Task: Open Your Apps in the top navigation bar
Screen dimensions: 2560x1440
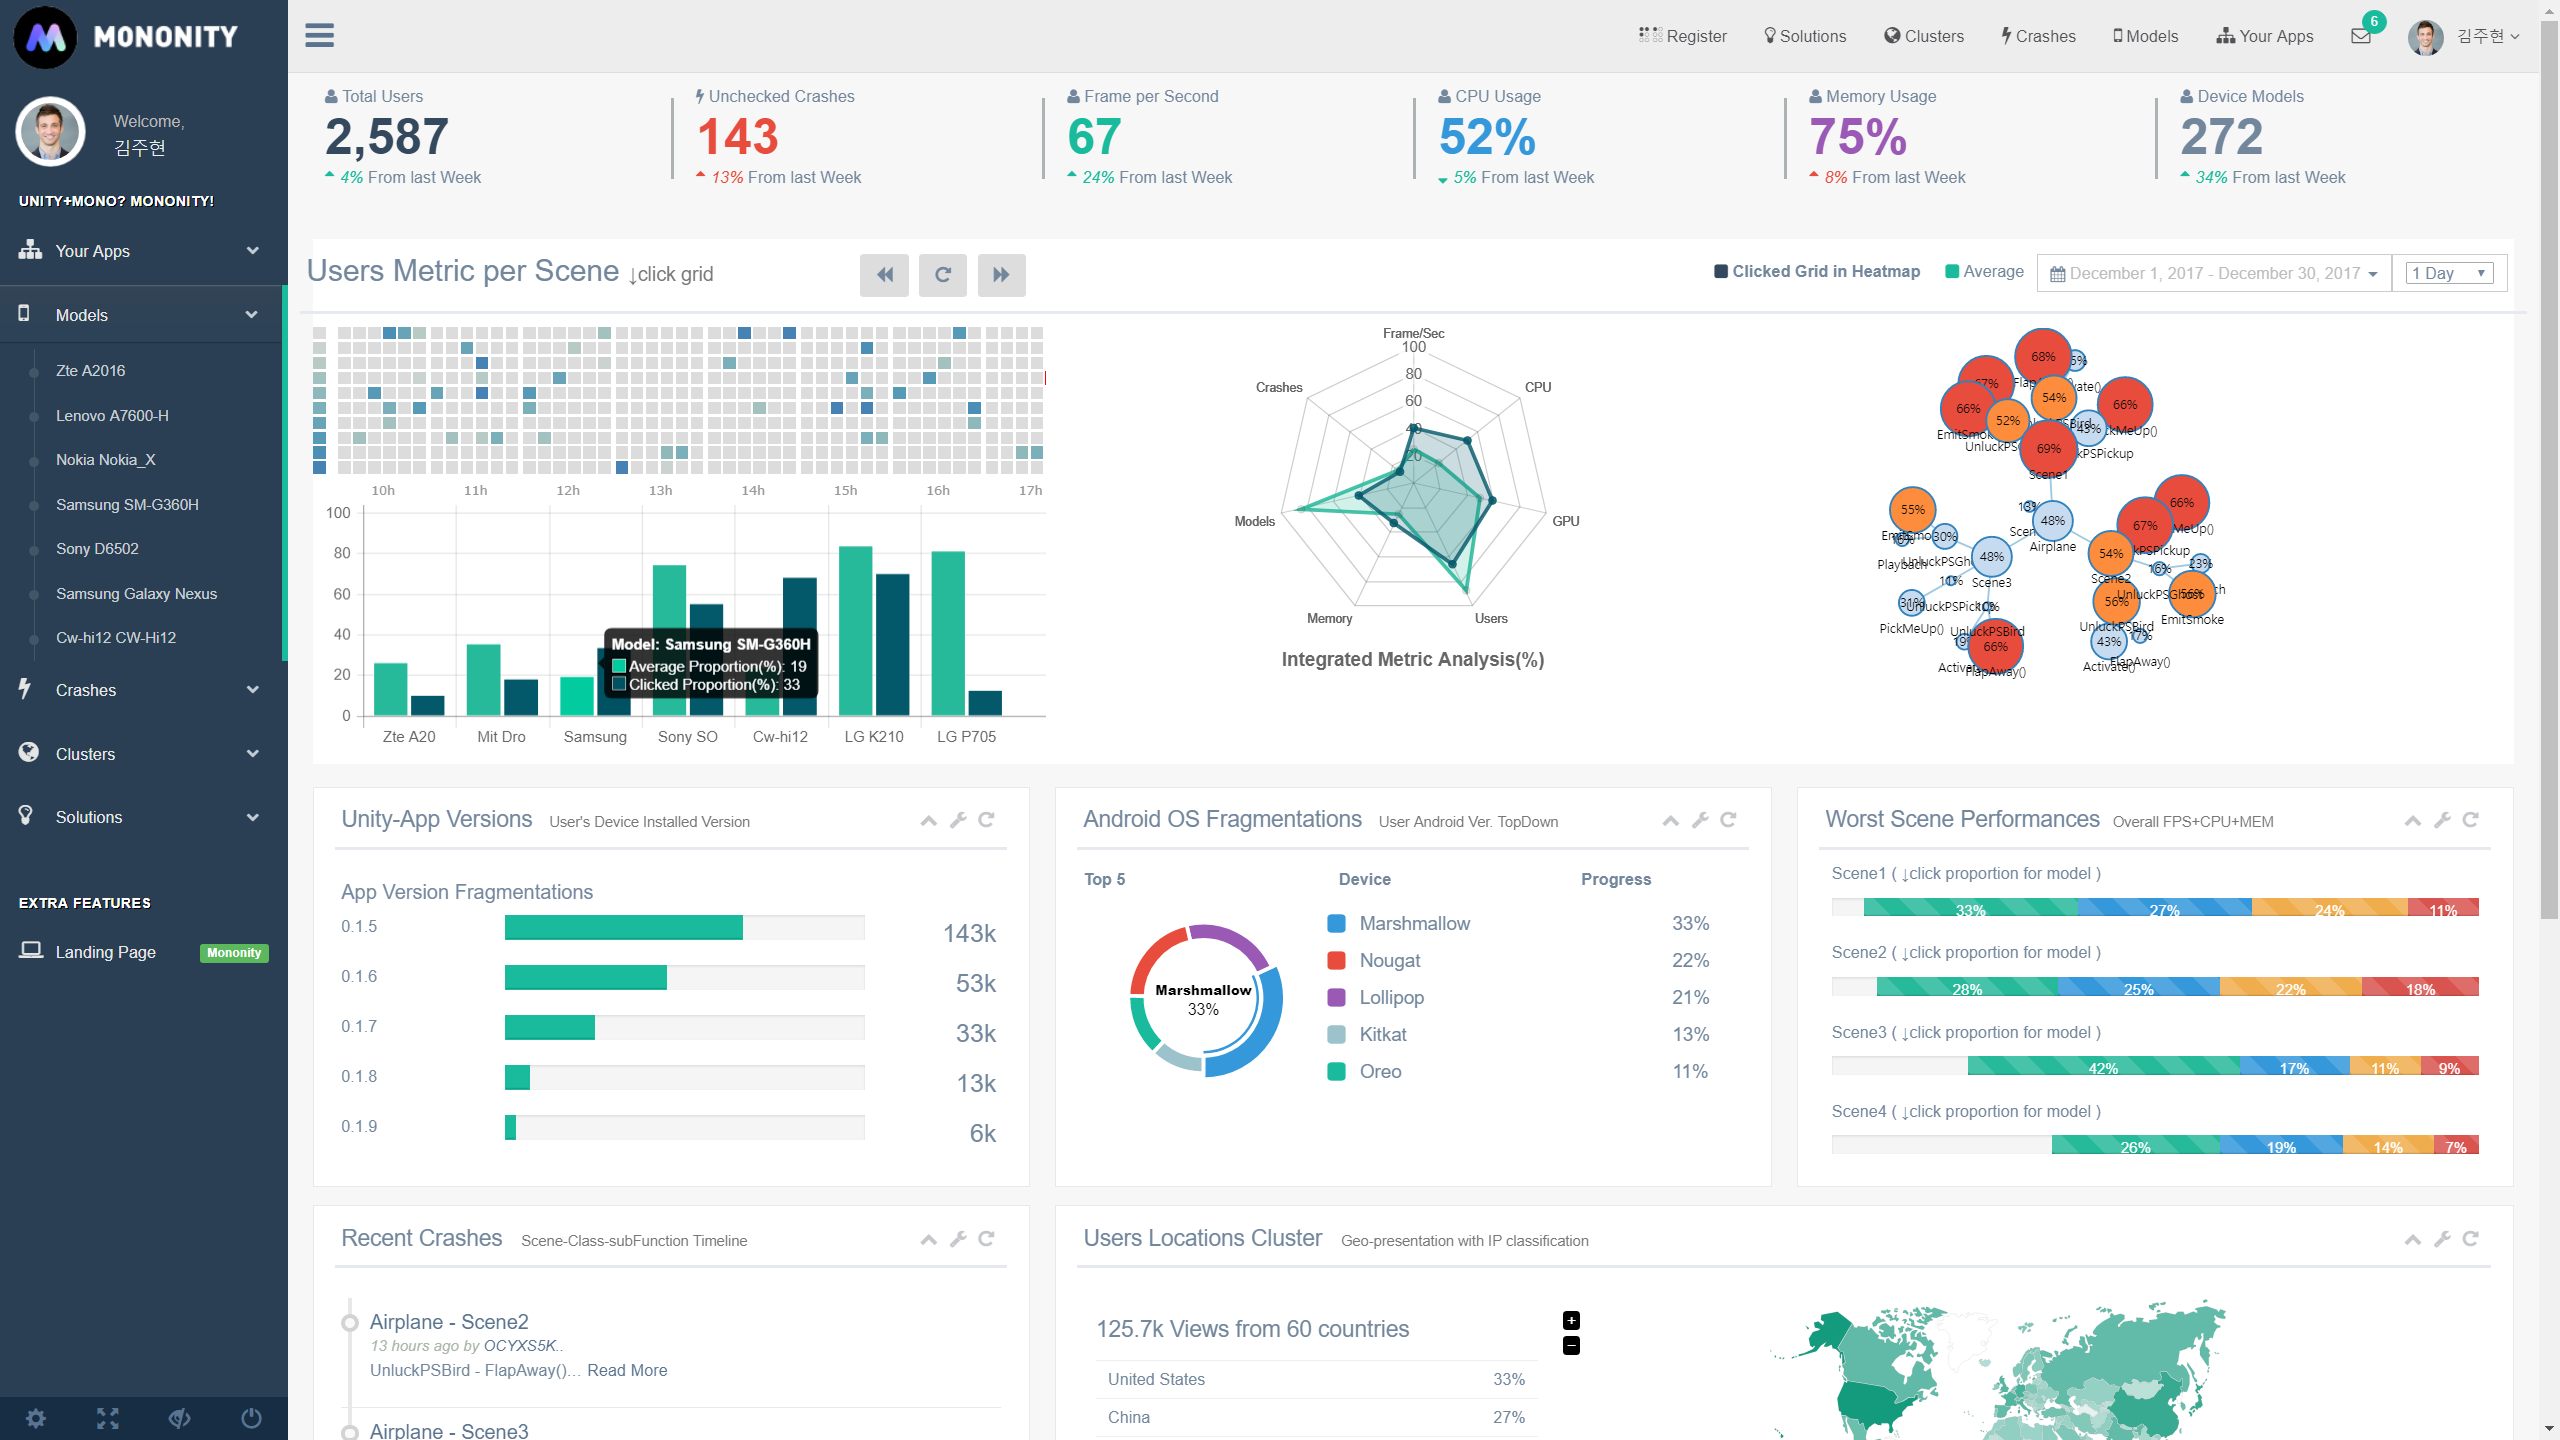Action: 2265,36
